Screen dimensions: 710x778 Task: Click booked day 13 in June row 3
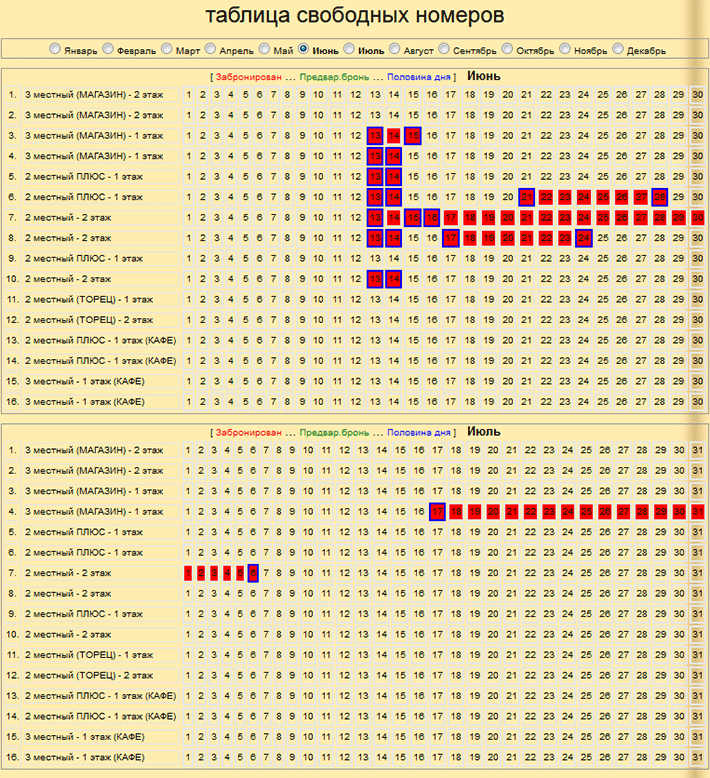click(375, 135)
